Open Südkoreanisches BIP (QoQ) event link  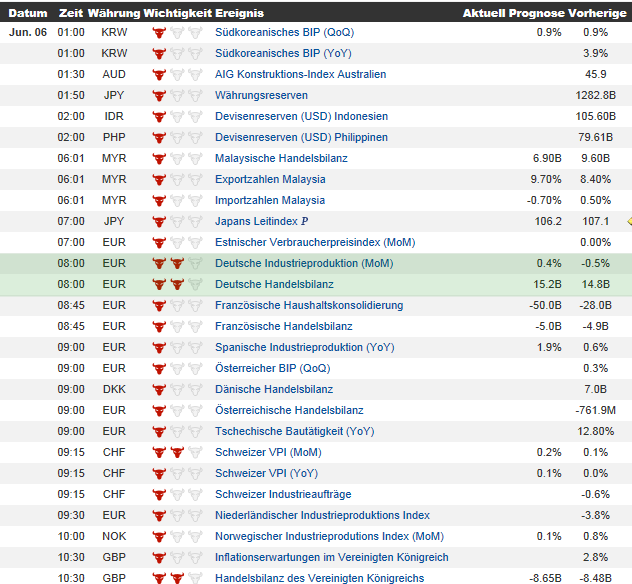285,32
